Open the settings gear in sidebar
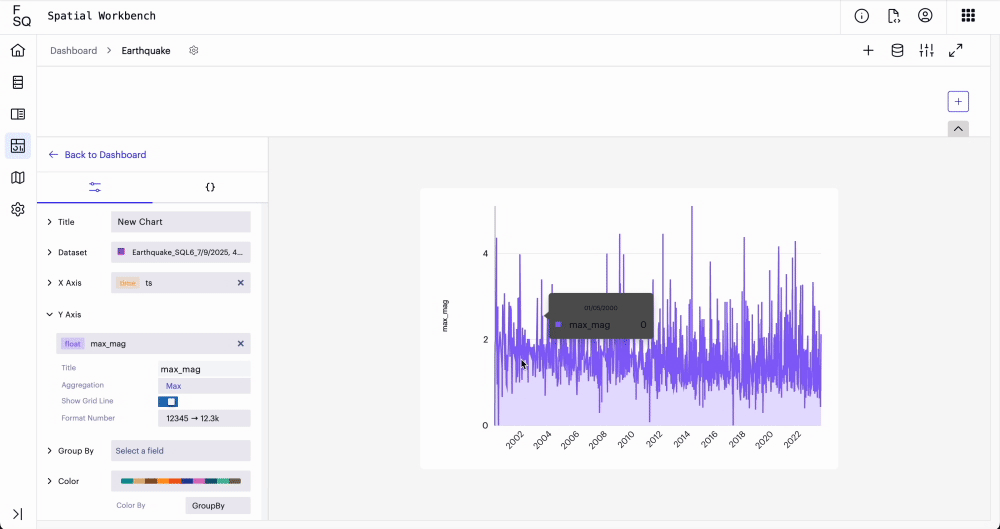This screenshot has width=1000, height=529. pos(18,209)
